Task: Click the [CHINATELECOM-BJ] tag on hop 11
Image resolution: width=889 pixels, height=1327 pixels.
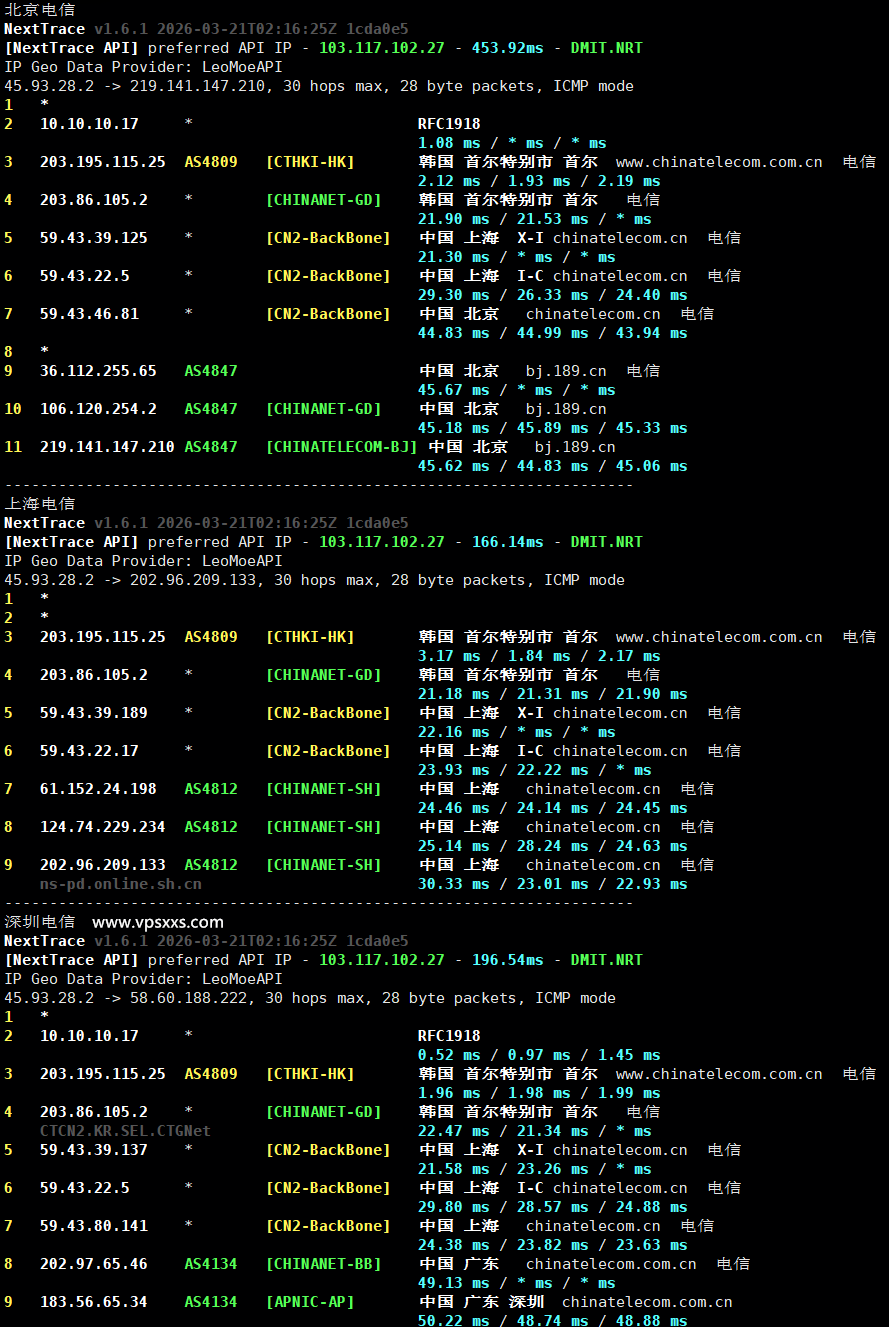Action: pyautogui.click(x=343, y=446)
